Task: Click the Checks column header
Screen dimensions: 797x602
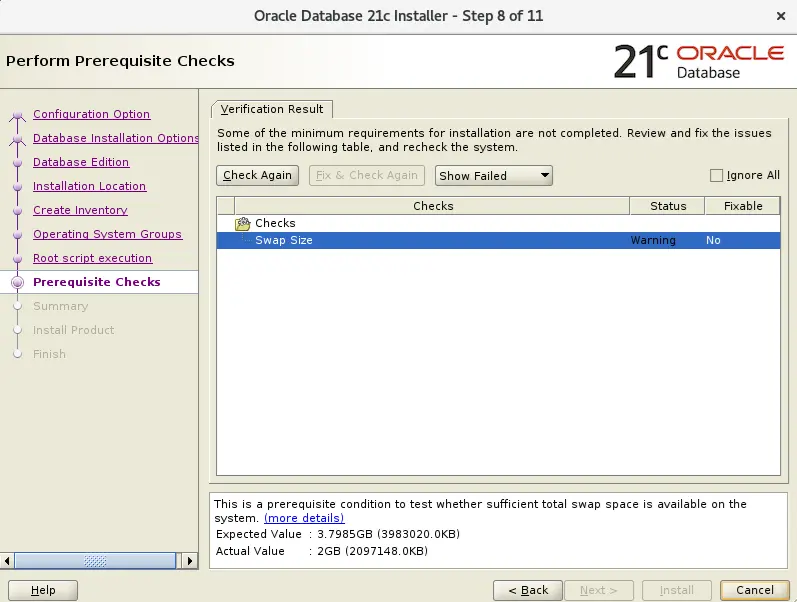Action: click(433, 206)
